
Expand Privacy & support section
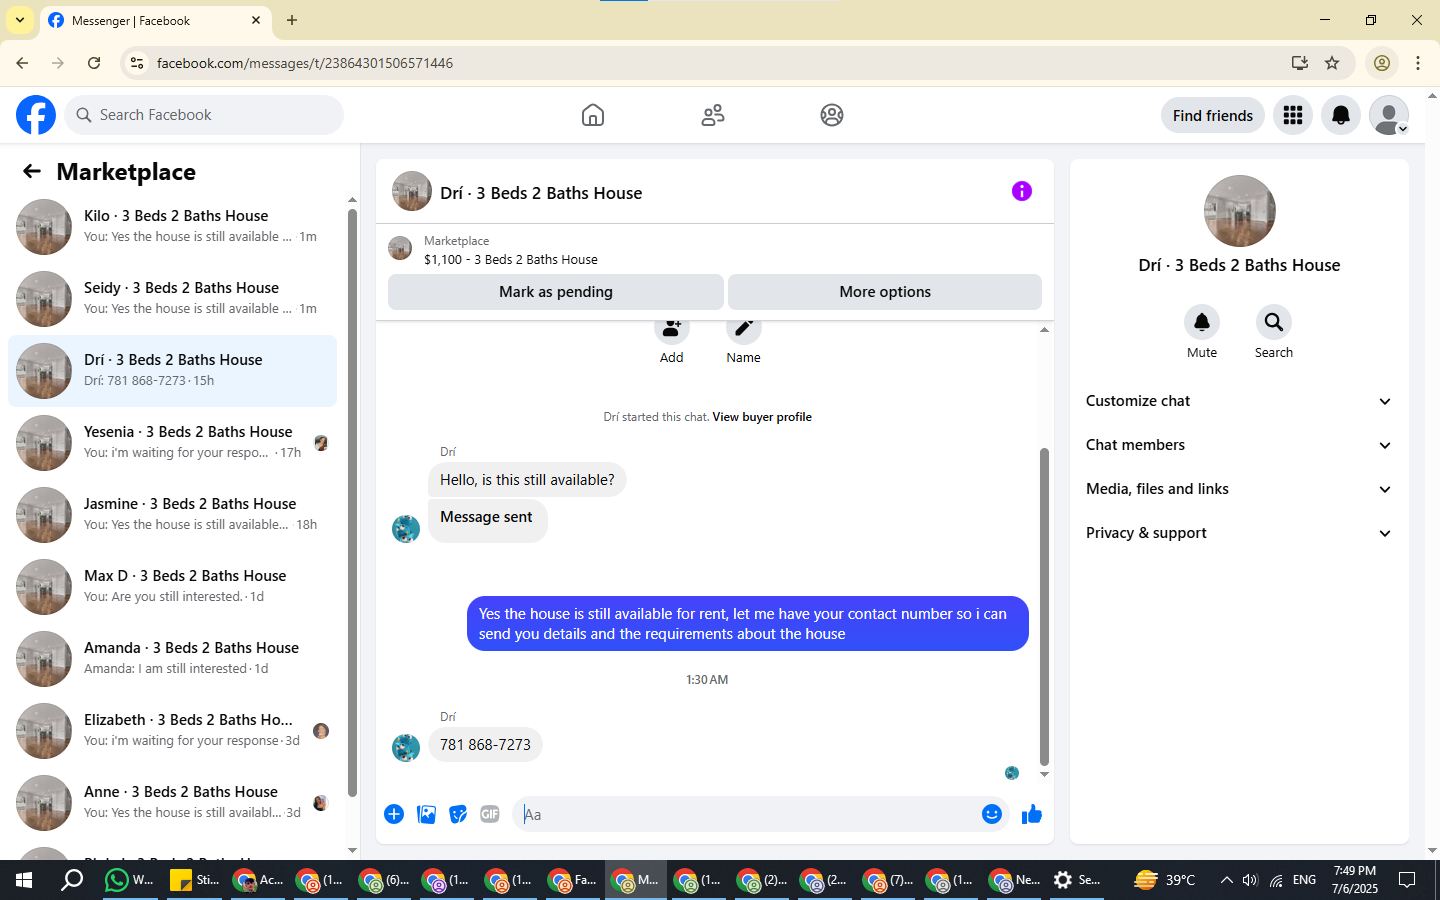point(1239,533)
